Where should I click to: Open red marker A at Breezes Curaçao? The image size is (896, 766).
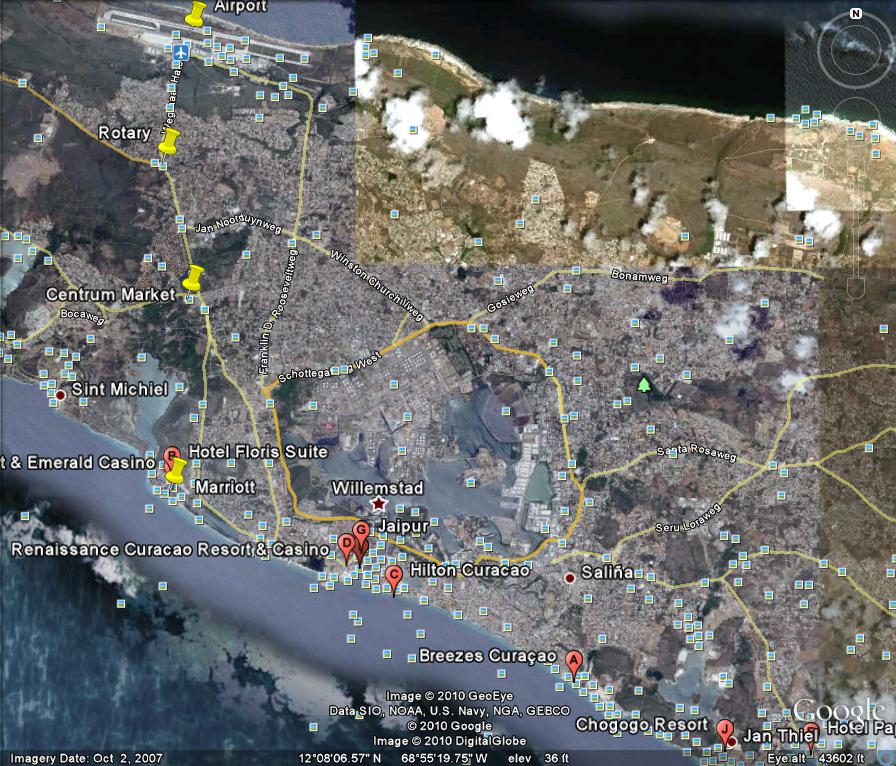(x=574, y=665)
